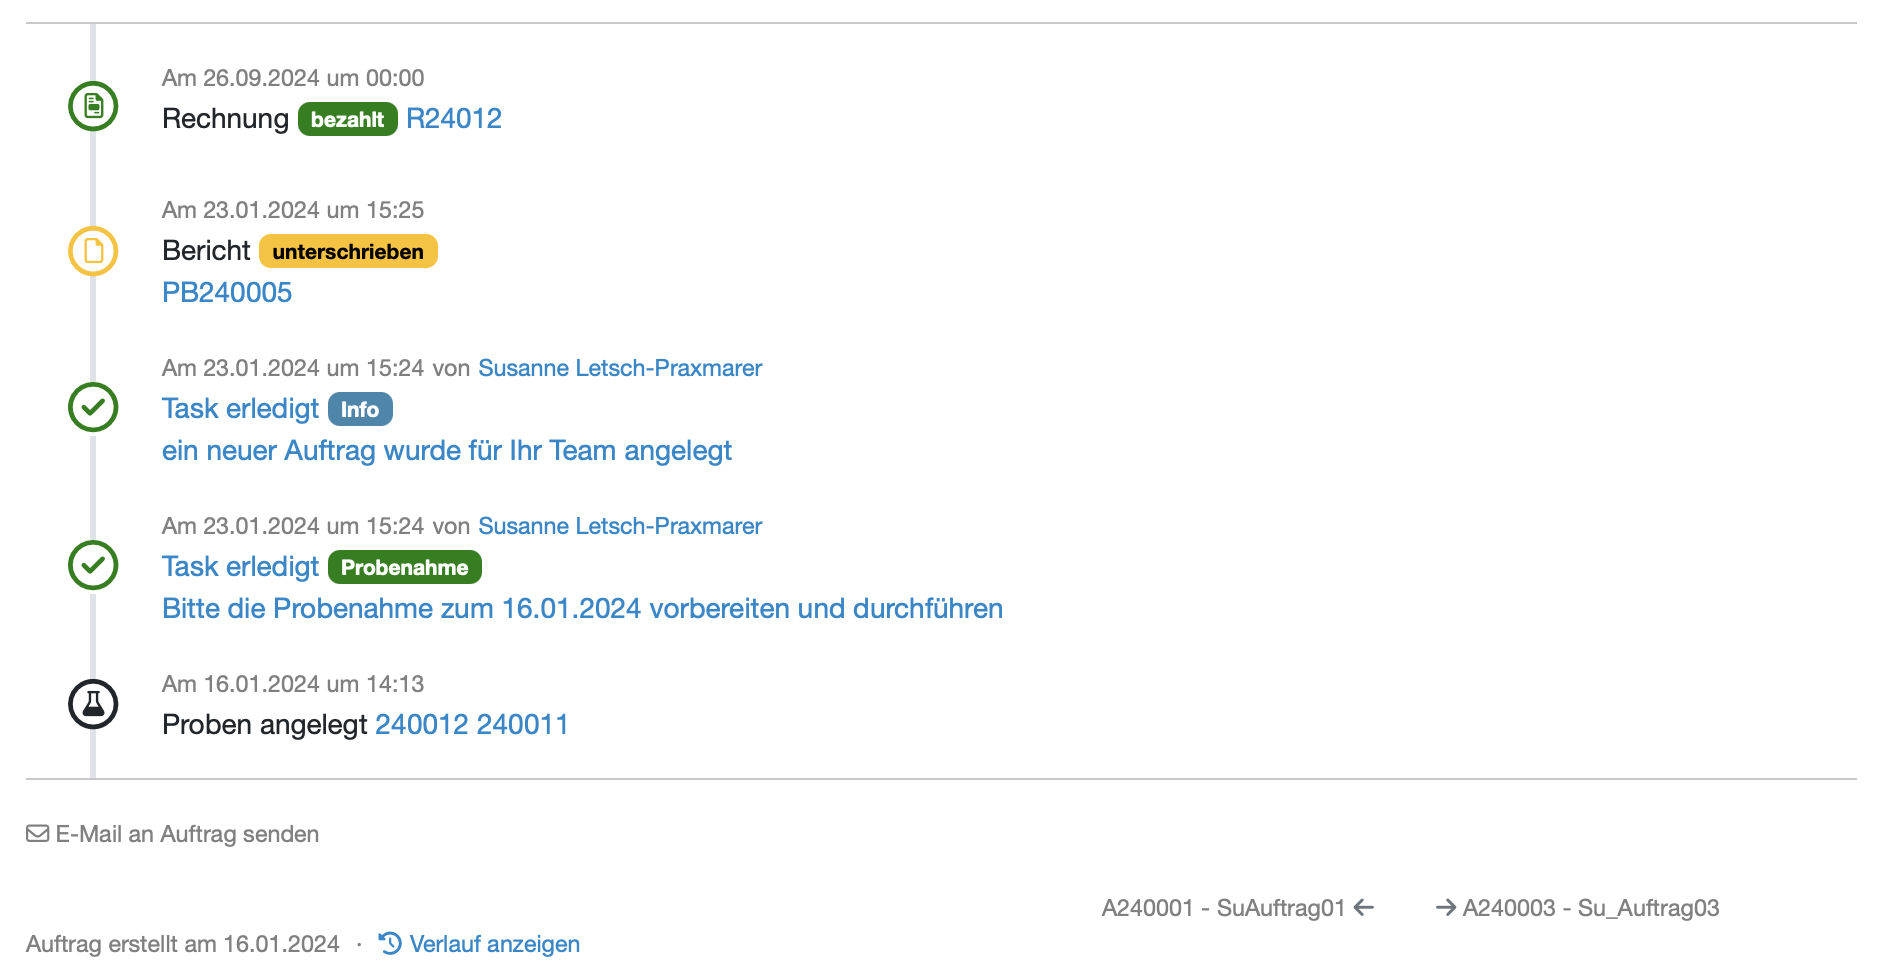Click the blue Info badge
This screenshot has height=978, width=1886.
coord(360,409)
